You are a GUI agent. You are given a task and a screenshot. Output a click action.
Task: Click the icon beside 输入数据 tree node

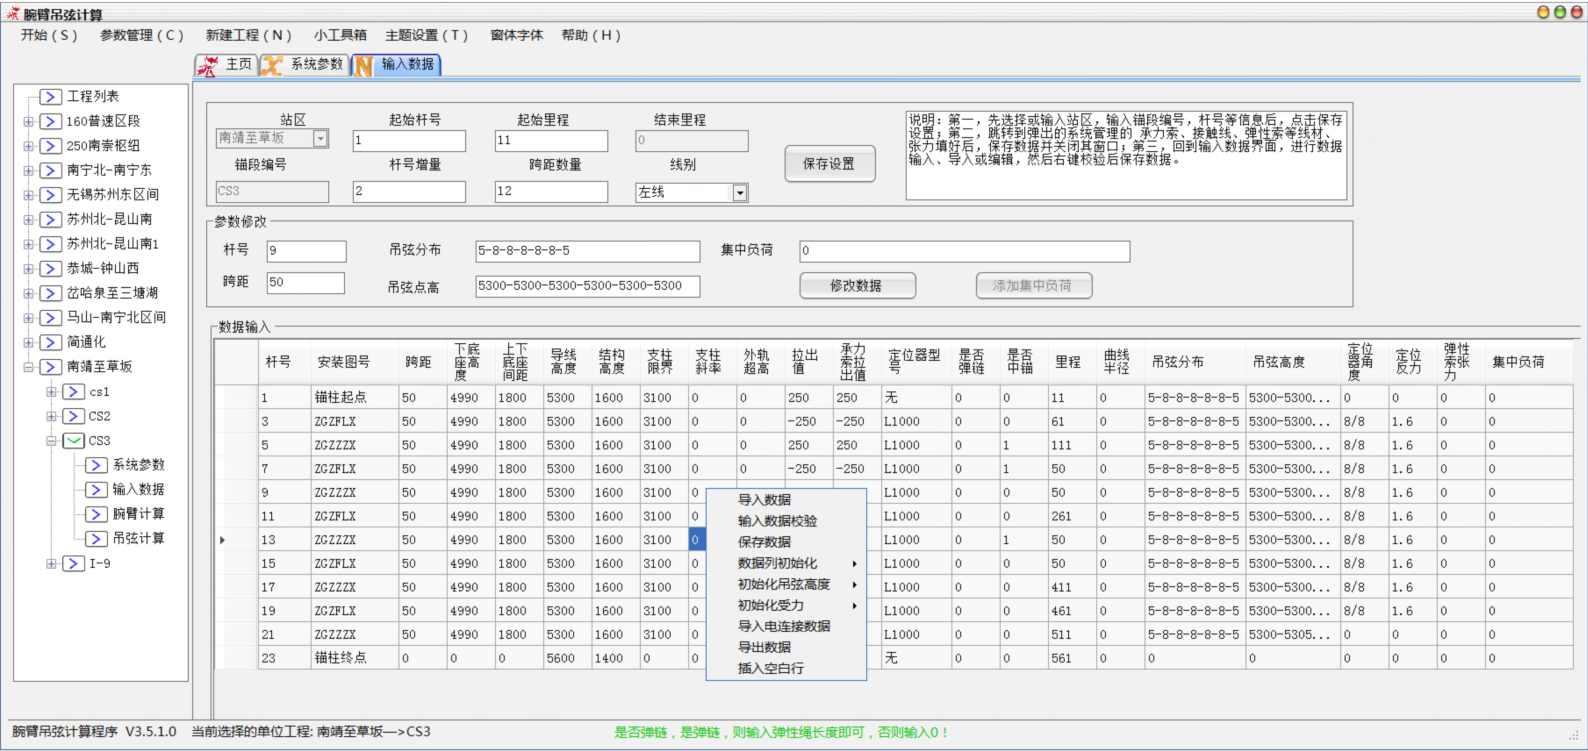pos(97,489)
